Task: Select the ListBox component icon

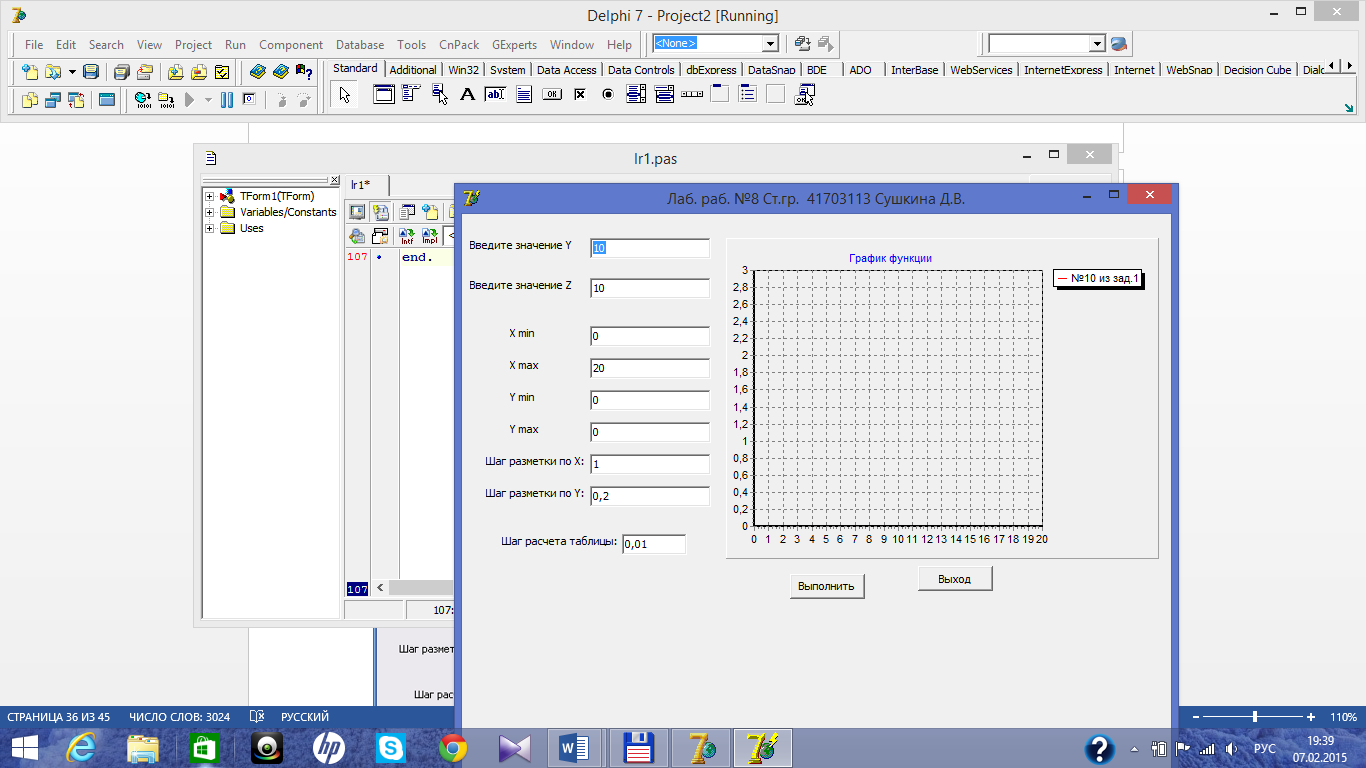Action: (635, 95)
